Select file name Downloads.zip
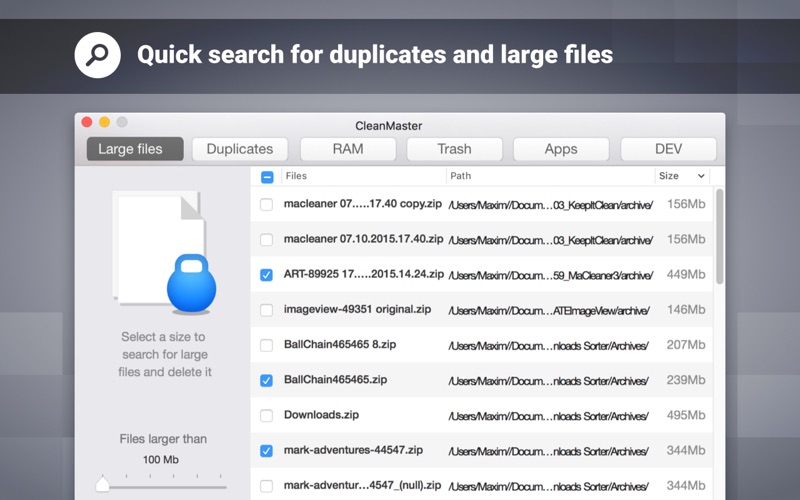The width and height of the screenshot is (800, 500). [321, 415]
